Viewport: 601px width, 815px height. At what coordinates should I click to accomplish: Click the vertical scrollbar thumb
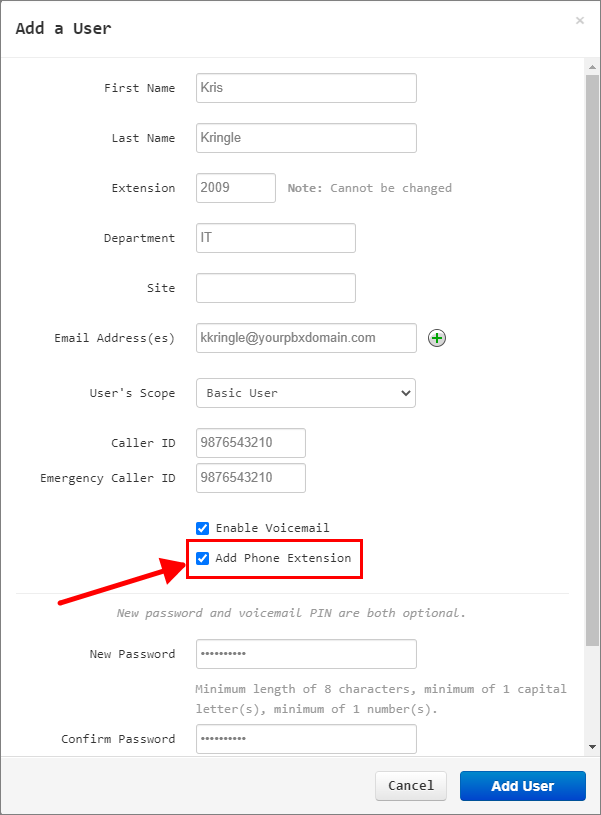(x=592, y=360)
